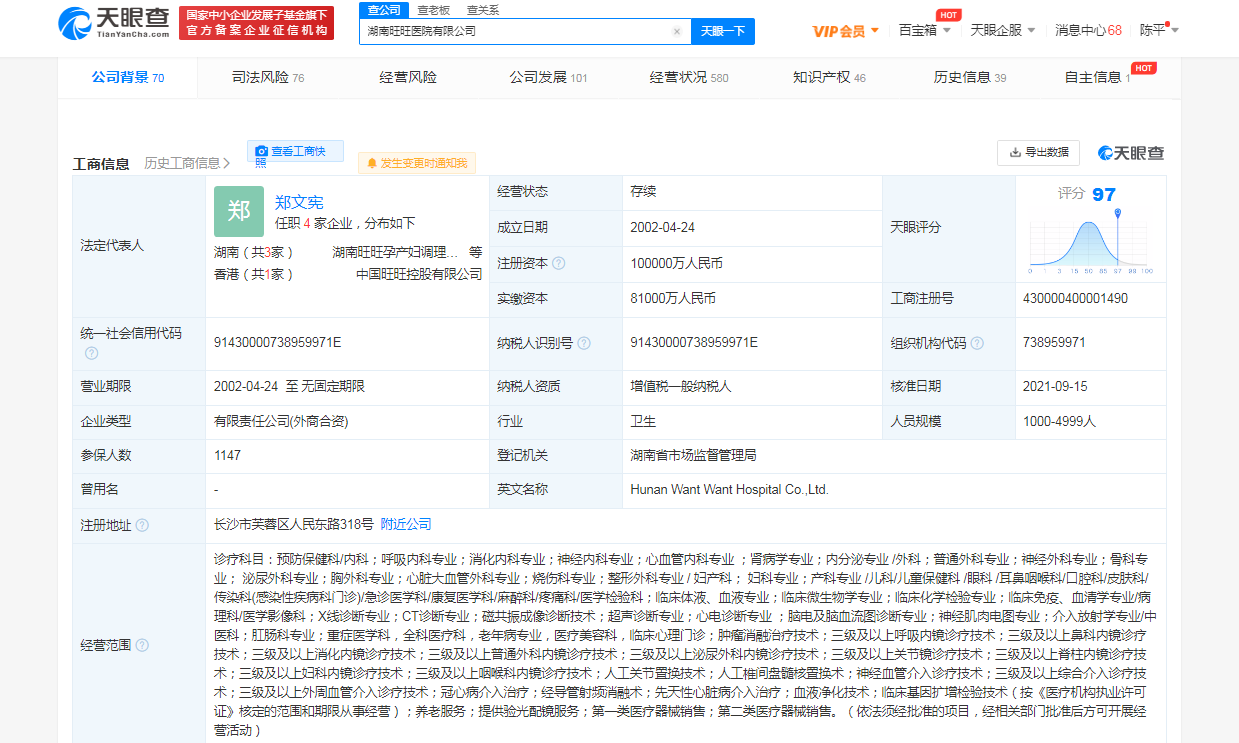Select staff size 1000-4999人
This screenshot has width=1239, height=743.
tap(1059, 421)
